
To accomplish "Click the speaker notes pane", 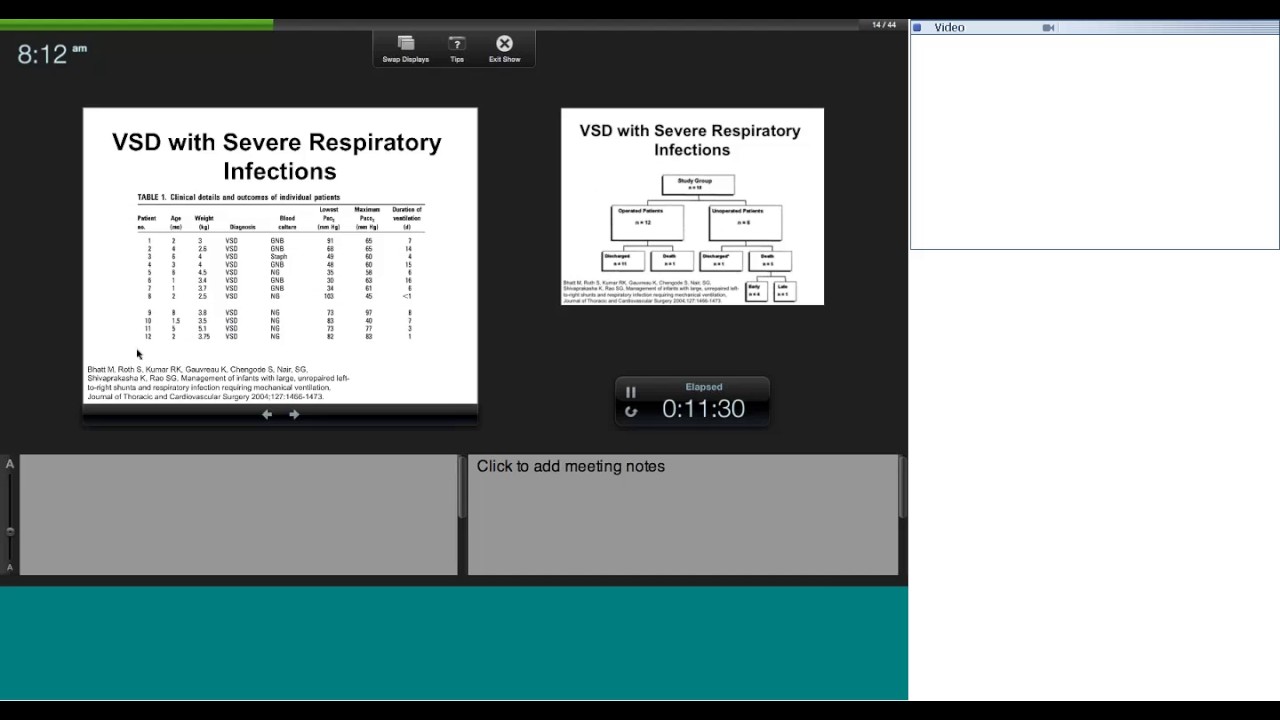I will (x=238, y=515).
